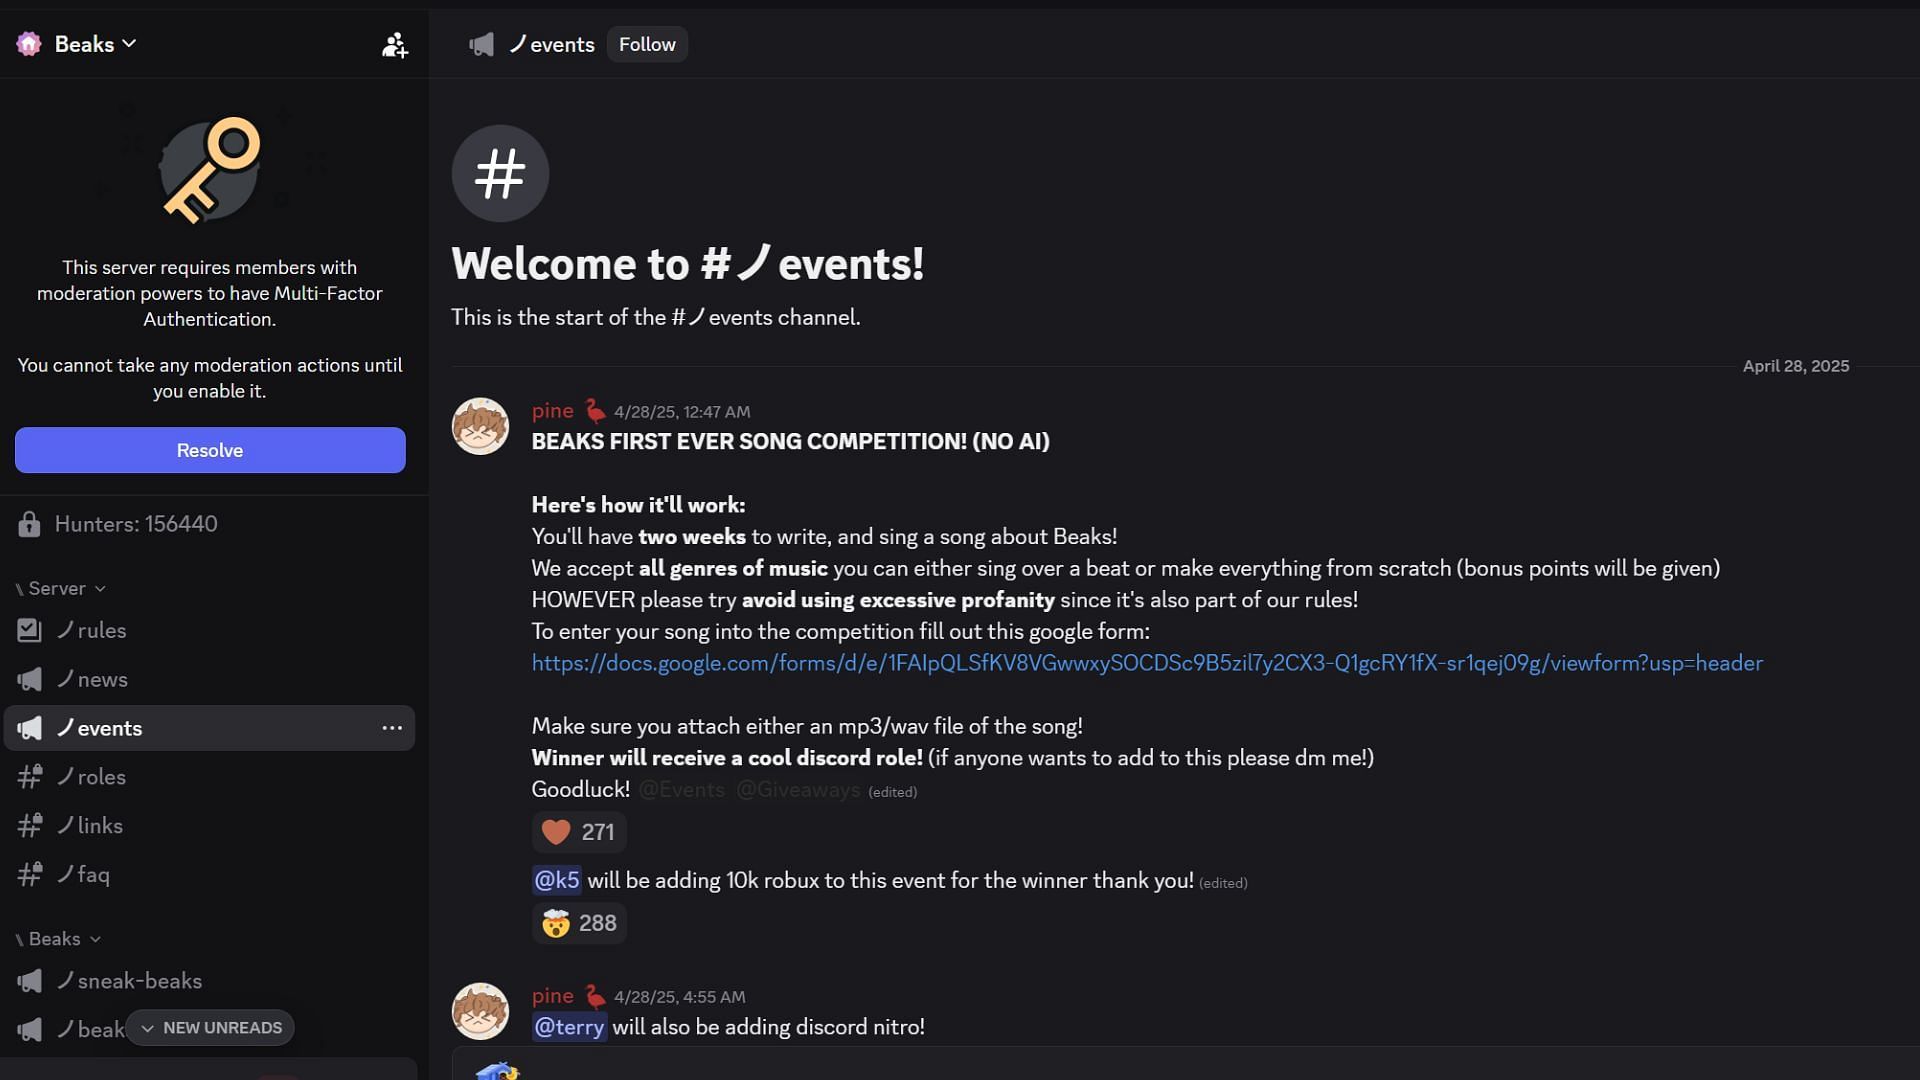Open the Google form link
Screen dimensions: 1920x1080
[x=1147, y=663]
